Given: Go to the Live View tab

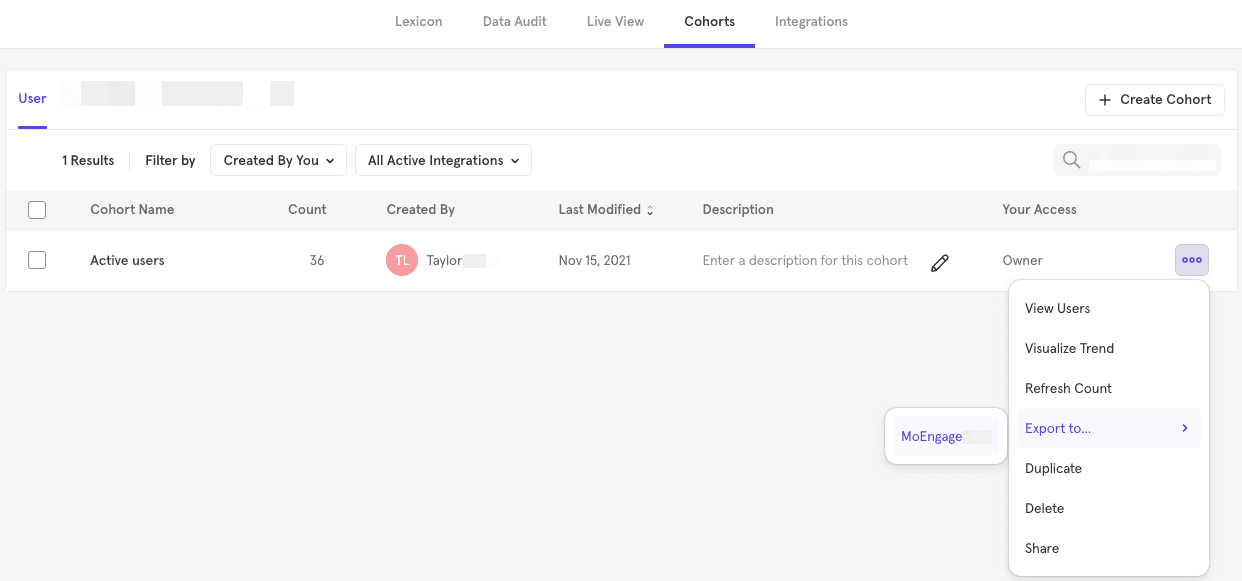Looking at the screenshot, I should [x=615, y=21].
